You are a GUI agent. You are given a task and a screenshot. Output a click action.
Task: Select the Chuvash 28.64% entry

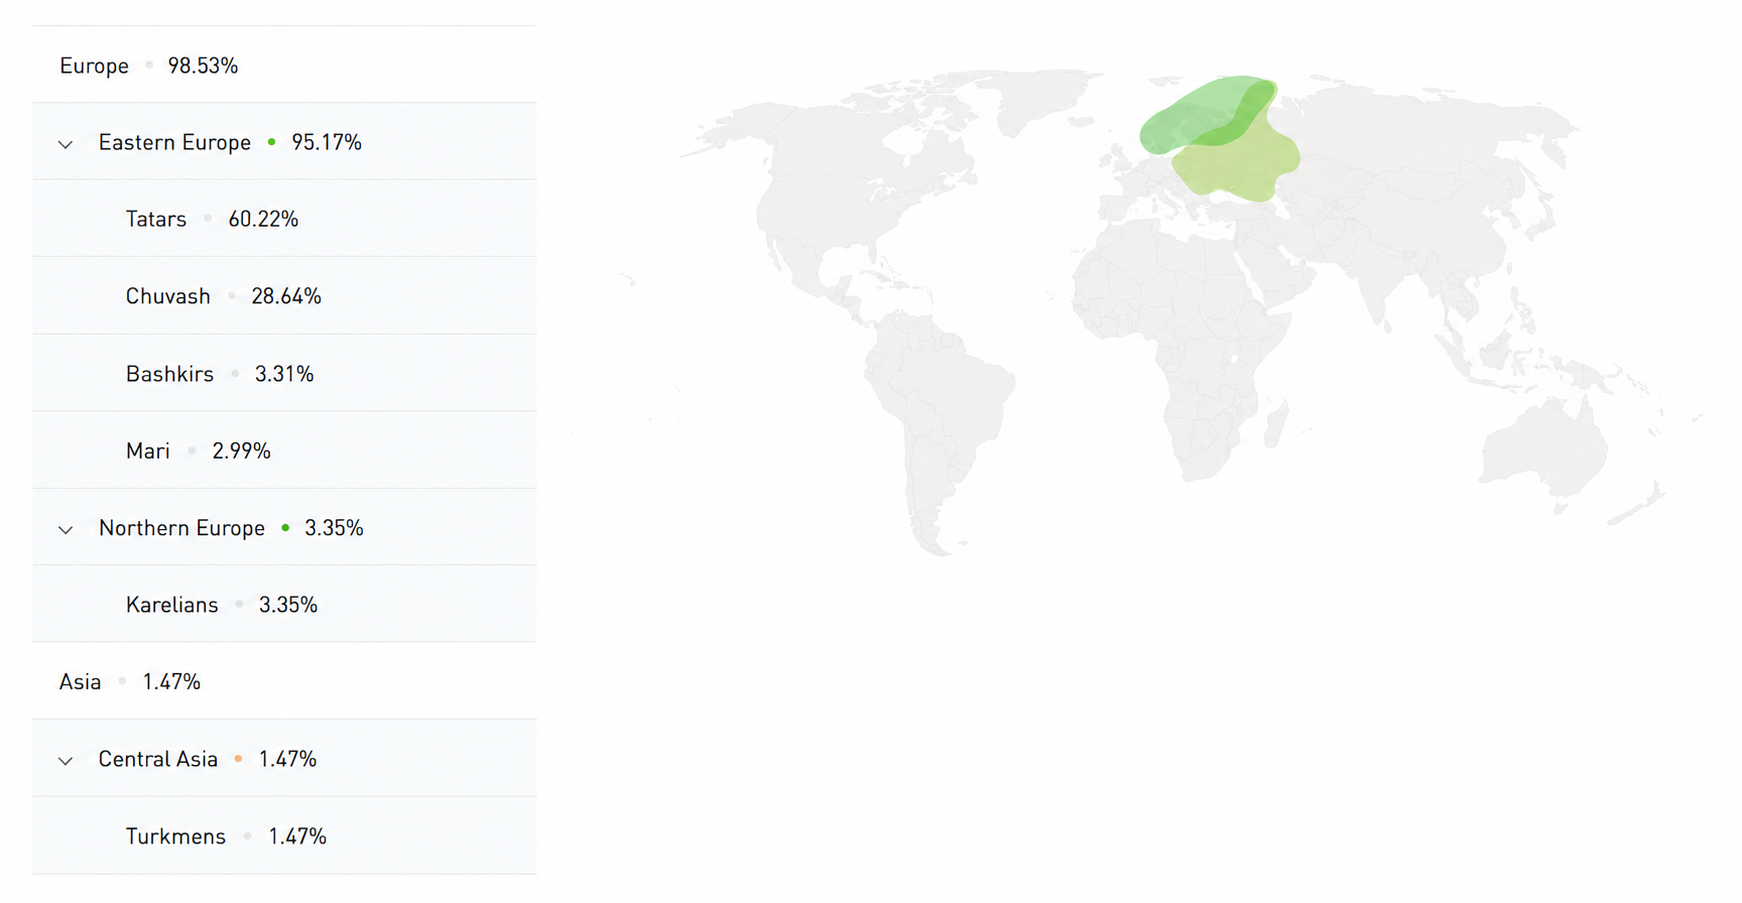click(284, 296)
